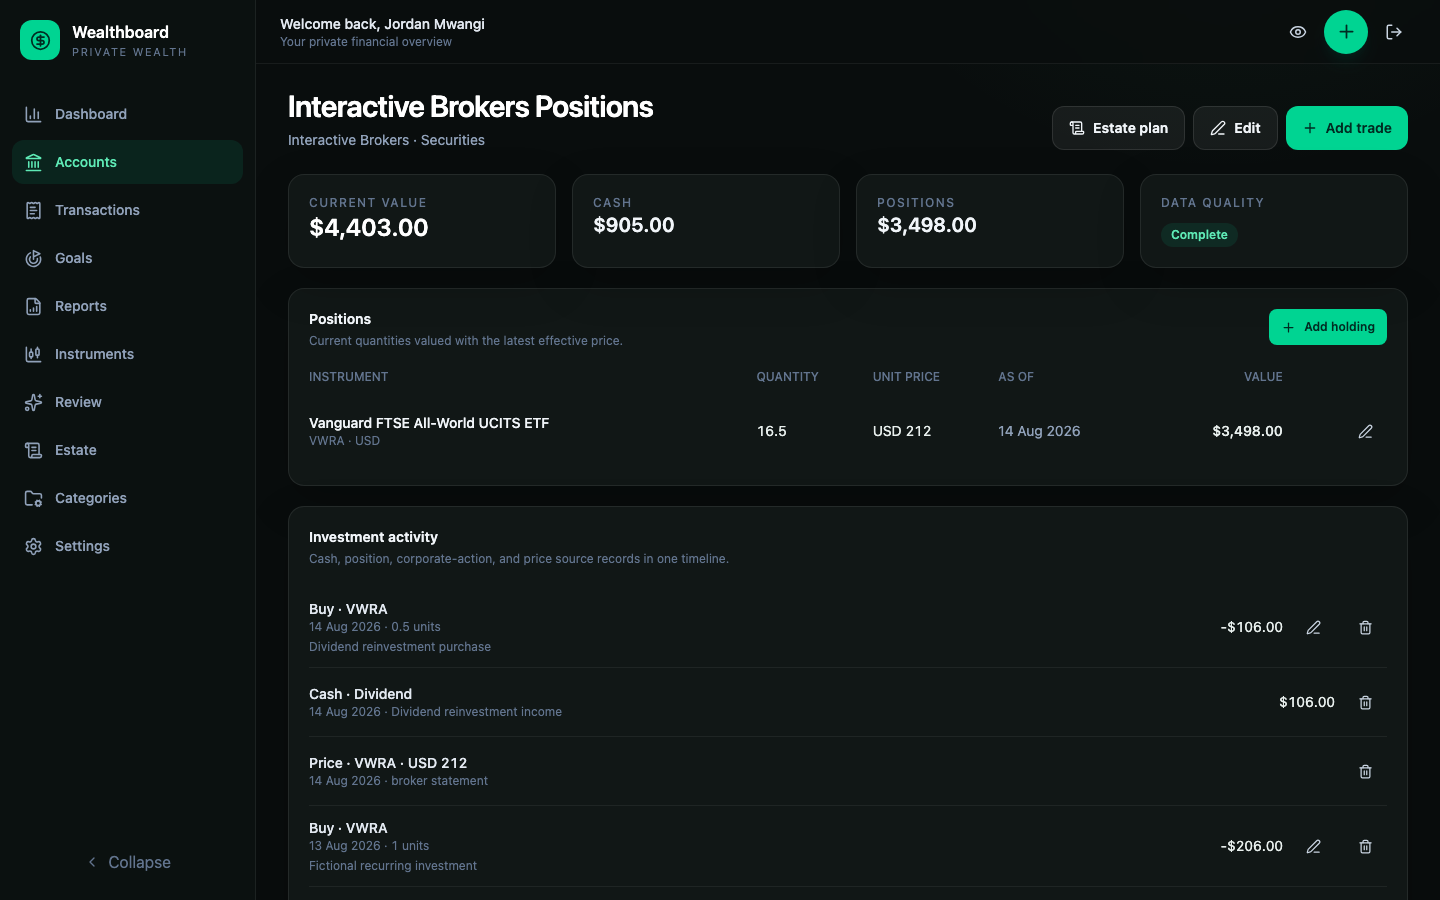The image size is (1440, 900).
Task: Click the Settings gear icon
Action: coord(33,546)
